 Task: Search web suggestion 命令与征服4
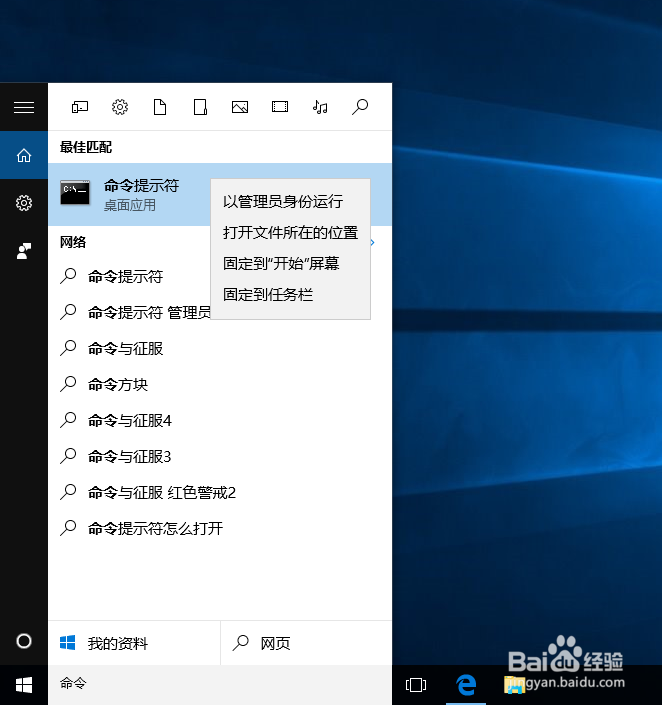pyautogui.click(x=220, y=420)
